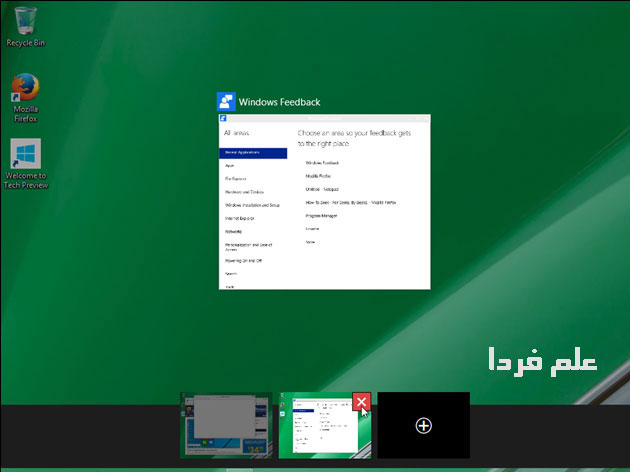Select the Recent Applications category
The width and height of the screenshot is (630, 472).
click(252, 153)
